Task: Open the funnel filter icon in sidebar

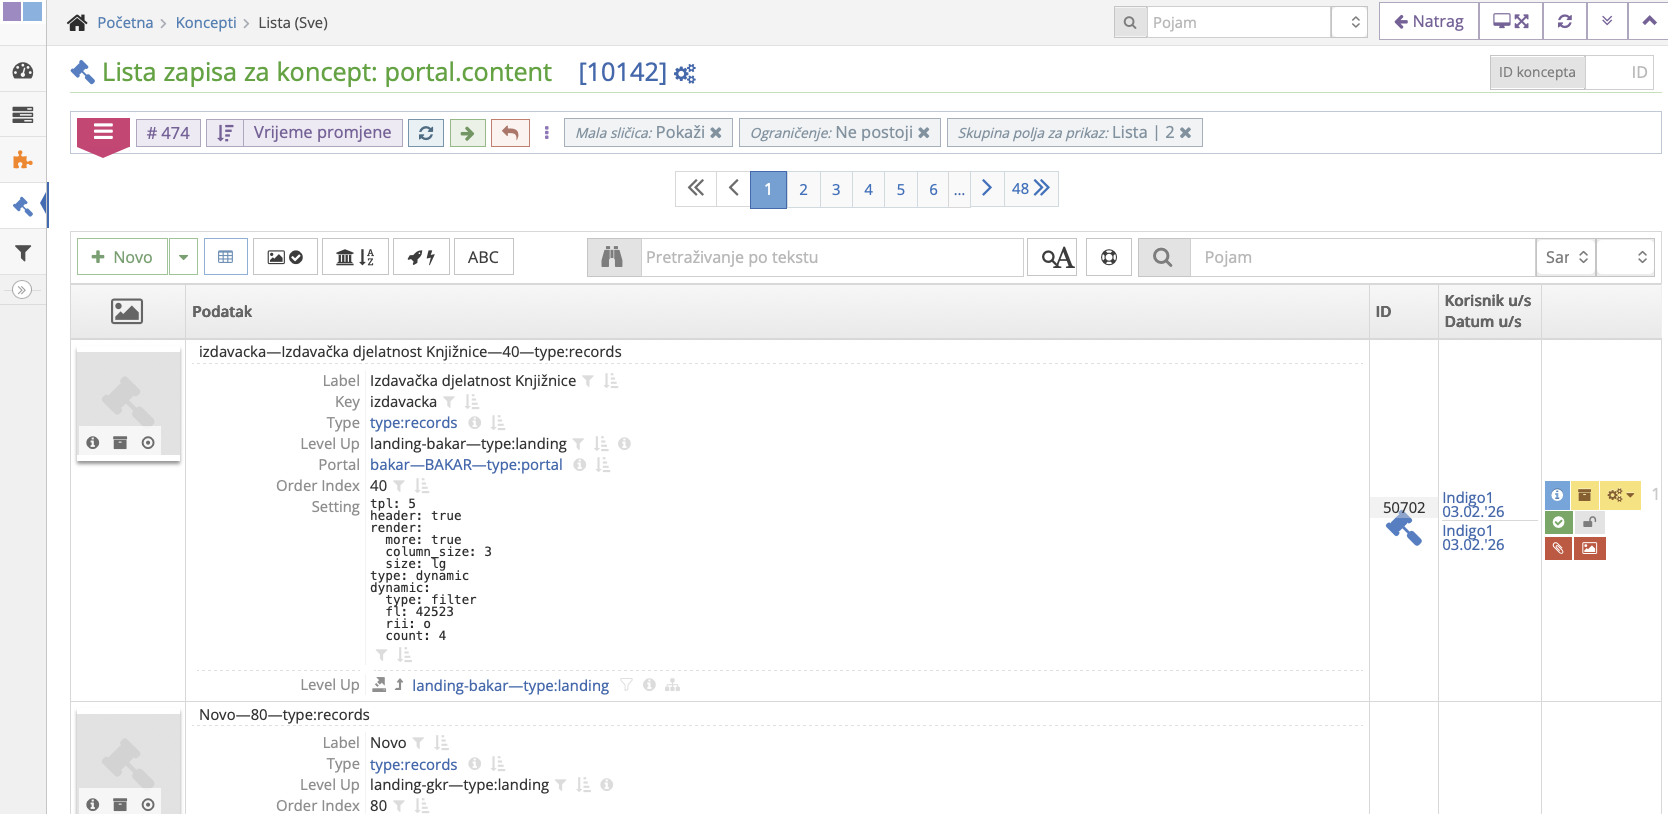Action: click(22, 253)
